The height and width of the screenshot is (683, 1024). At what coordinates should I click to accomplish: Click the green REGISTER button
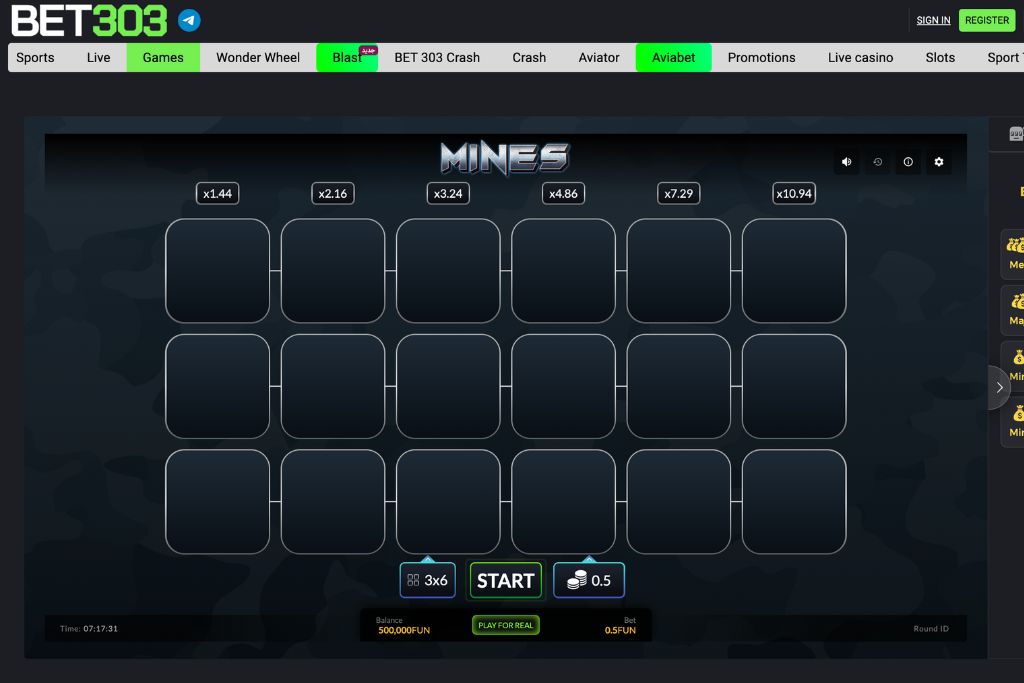(986, 20)
